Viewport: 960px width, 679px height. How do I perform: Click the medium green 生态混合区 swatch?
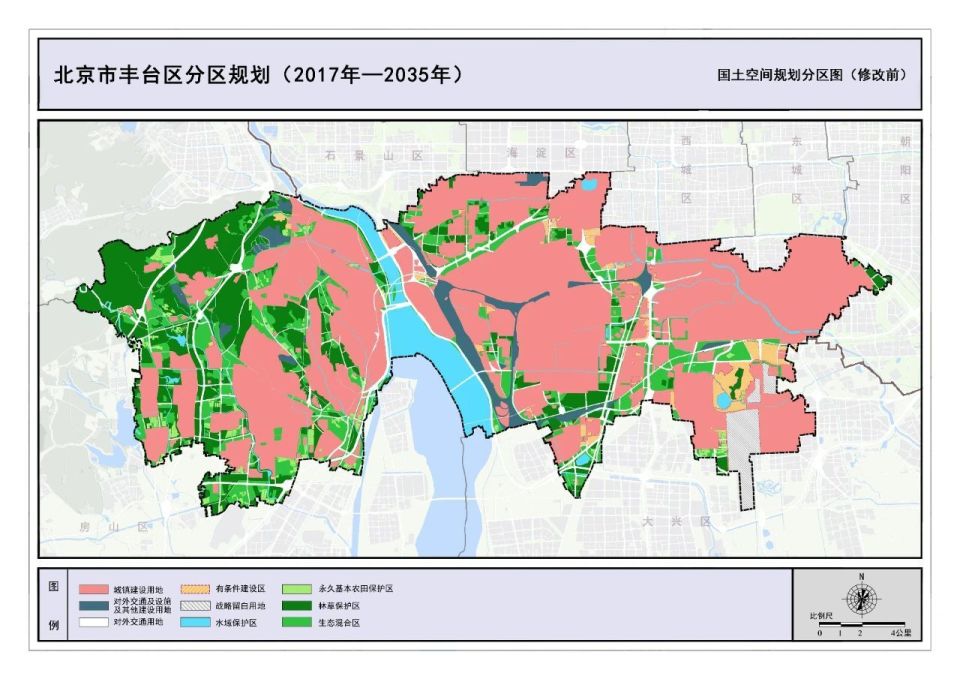point(297,622)
